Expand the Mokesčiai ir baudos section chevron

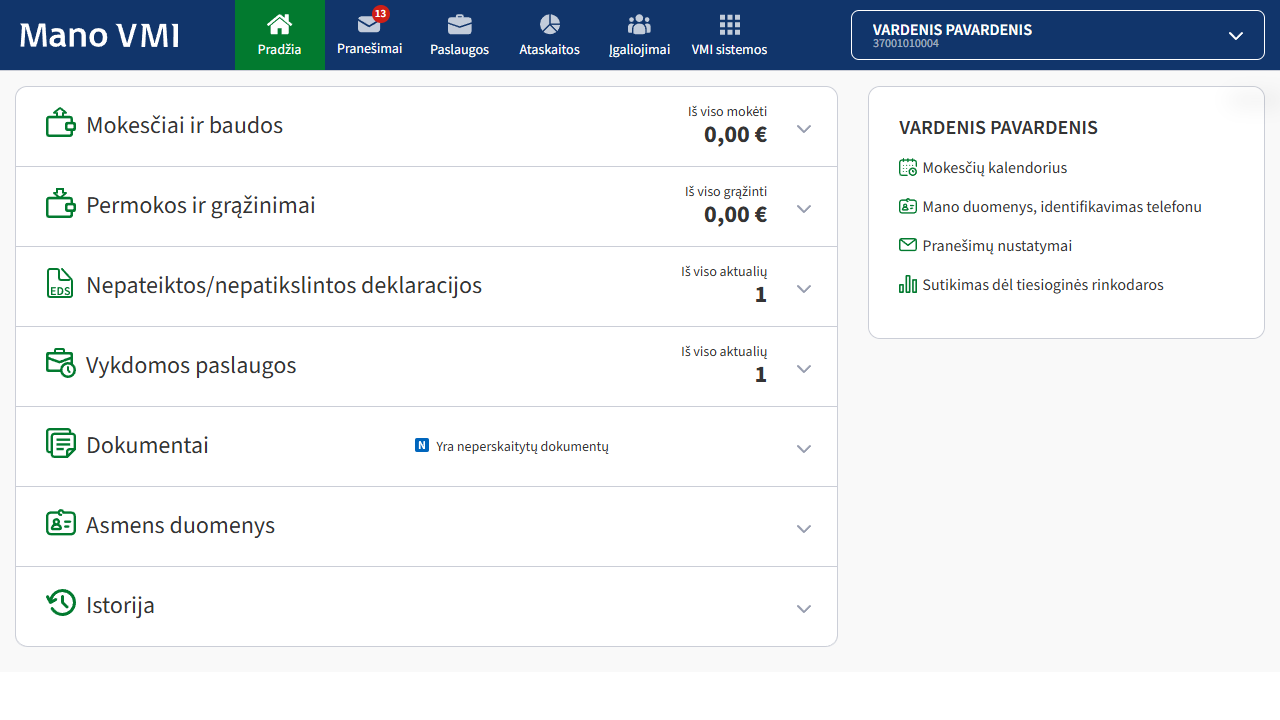tap(804, 129)
